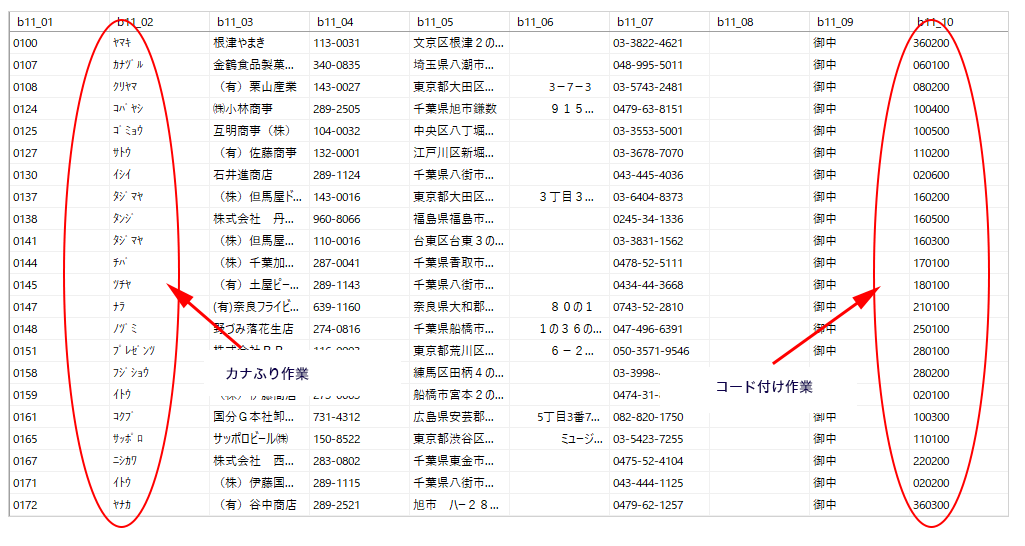Viewport: 1025px width, 546px height.
Task: Click the 根津やまき company name cell
Action: click(x=240, y=43)
